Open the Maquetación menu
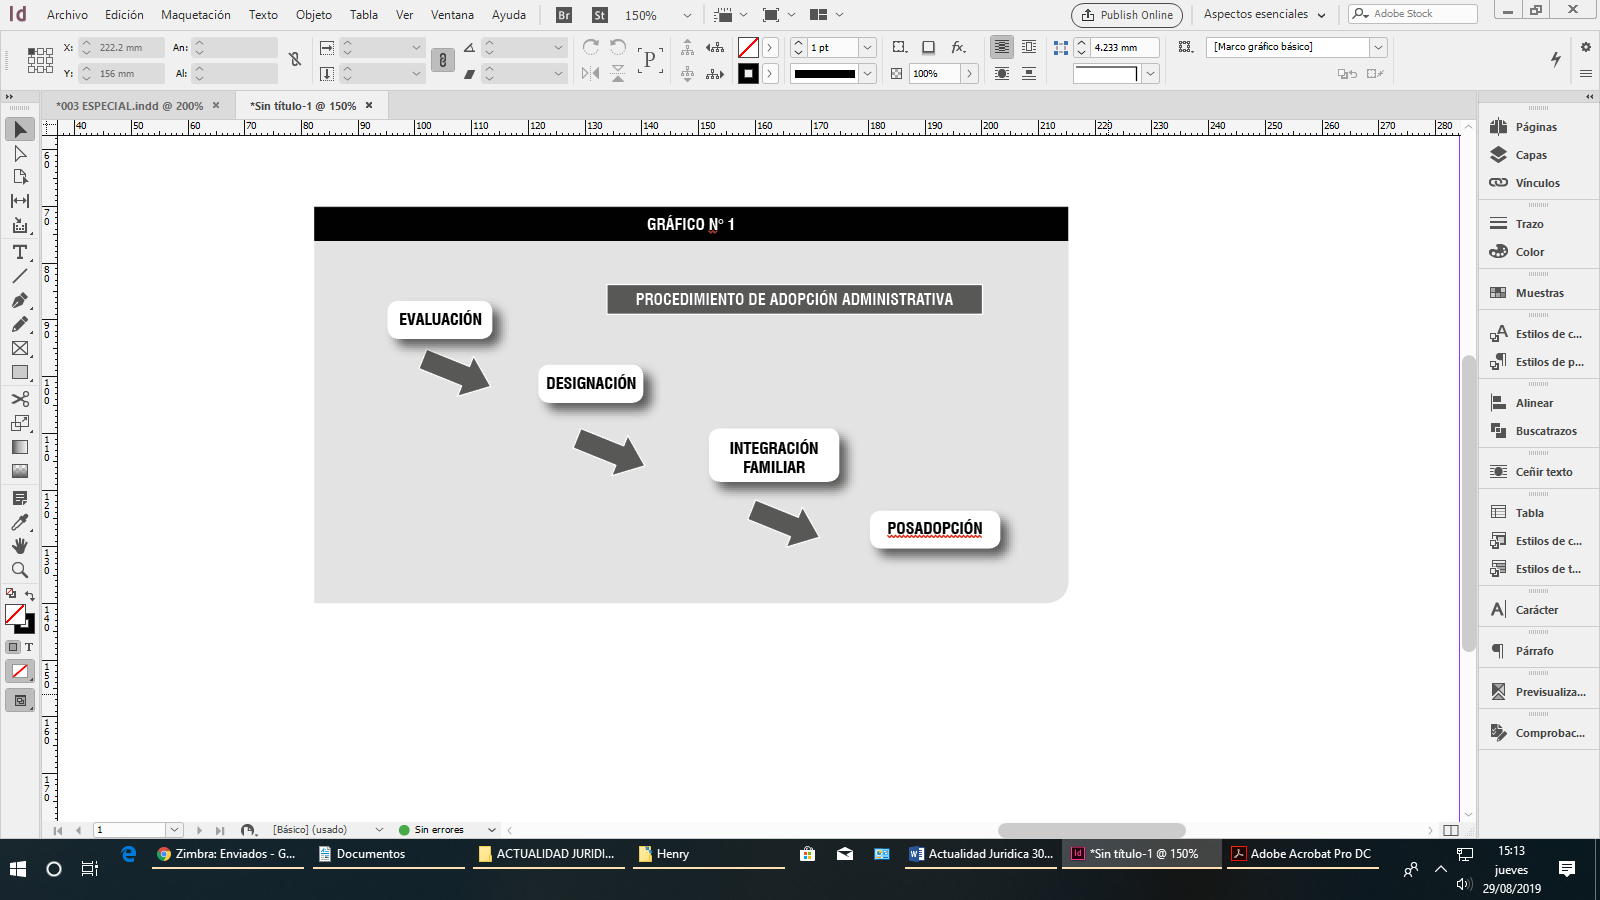This screenshot has height=900, width=1600. (x=196, y=15)
